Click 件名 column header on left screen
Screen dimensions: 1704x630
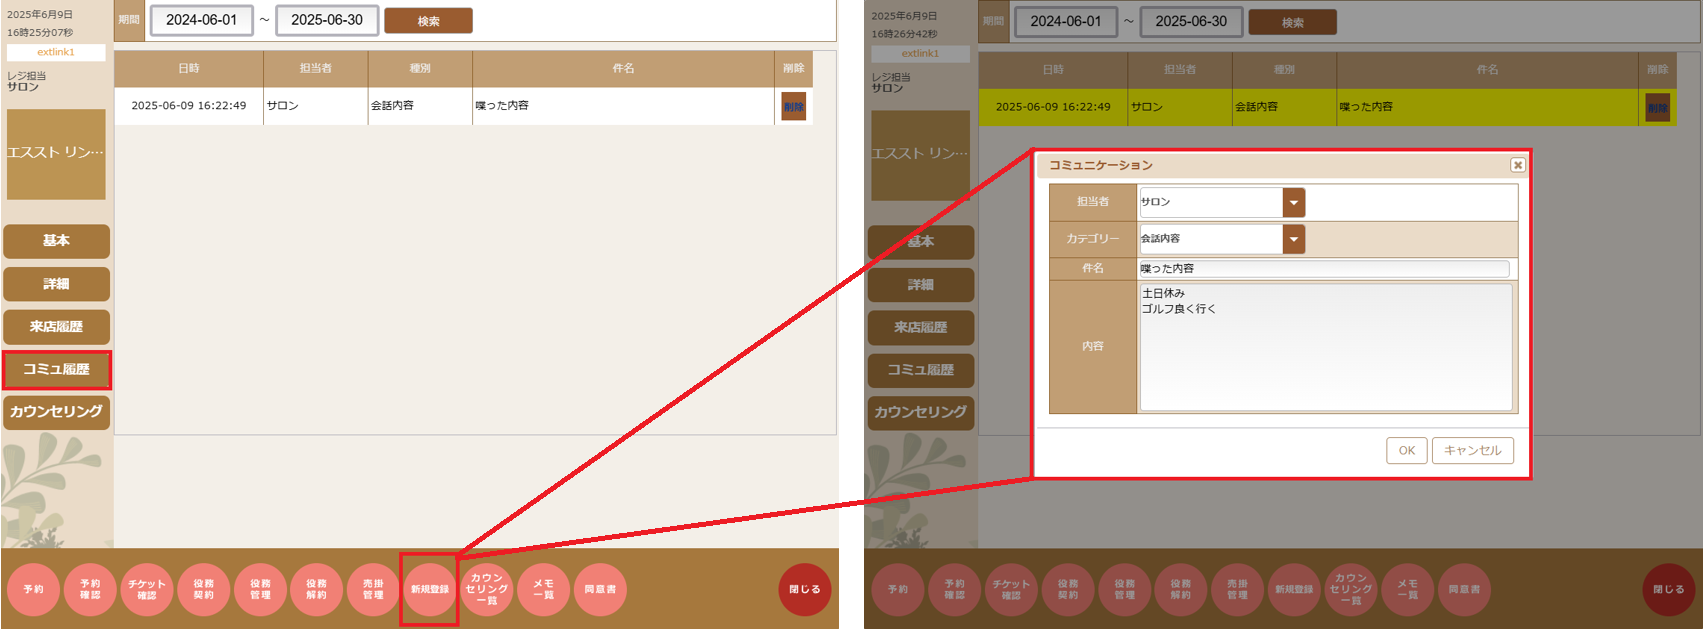click(x=623, y=68)
